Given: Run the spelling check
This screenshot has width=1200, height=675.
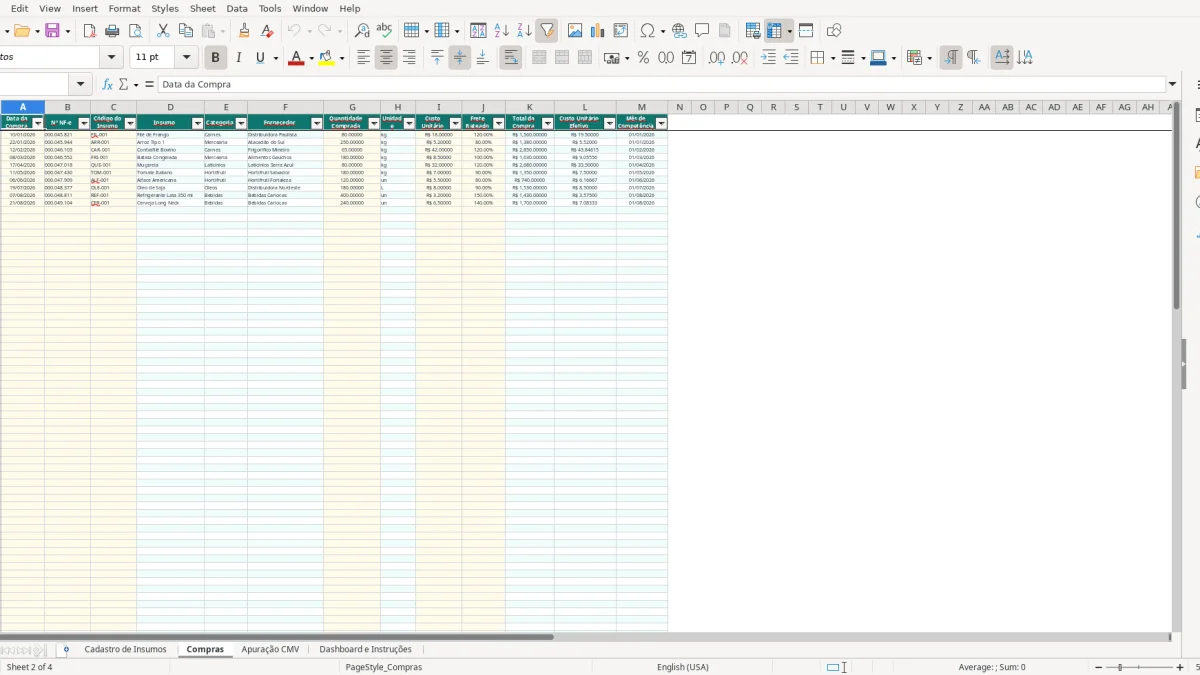Looking at the screenshot, I should pos(384,31).
